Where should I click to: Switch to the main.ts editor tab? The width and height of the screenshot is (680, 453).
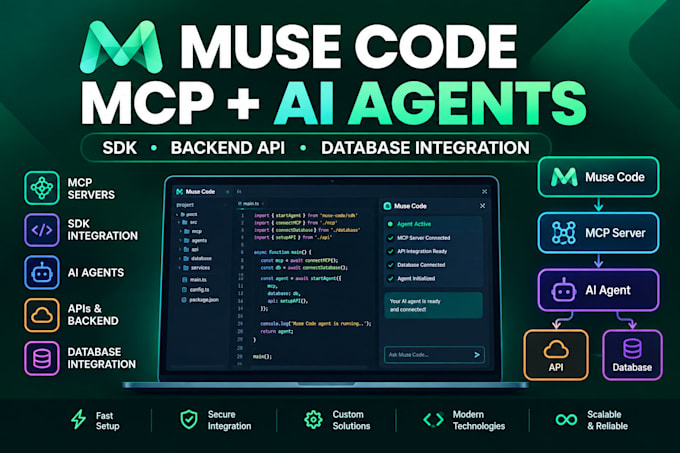[250, 203]
